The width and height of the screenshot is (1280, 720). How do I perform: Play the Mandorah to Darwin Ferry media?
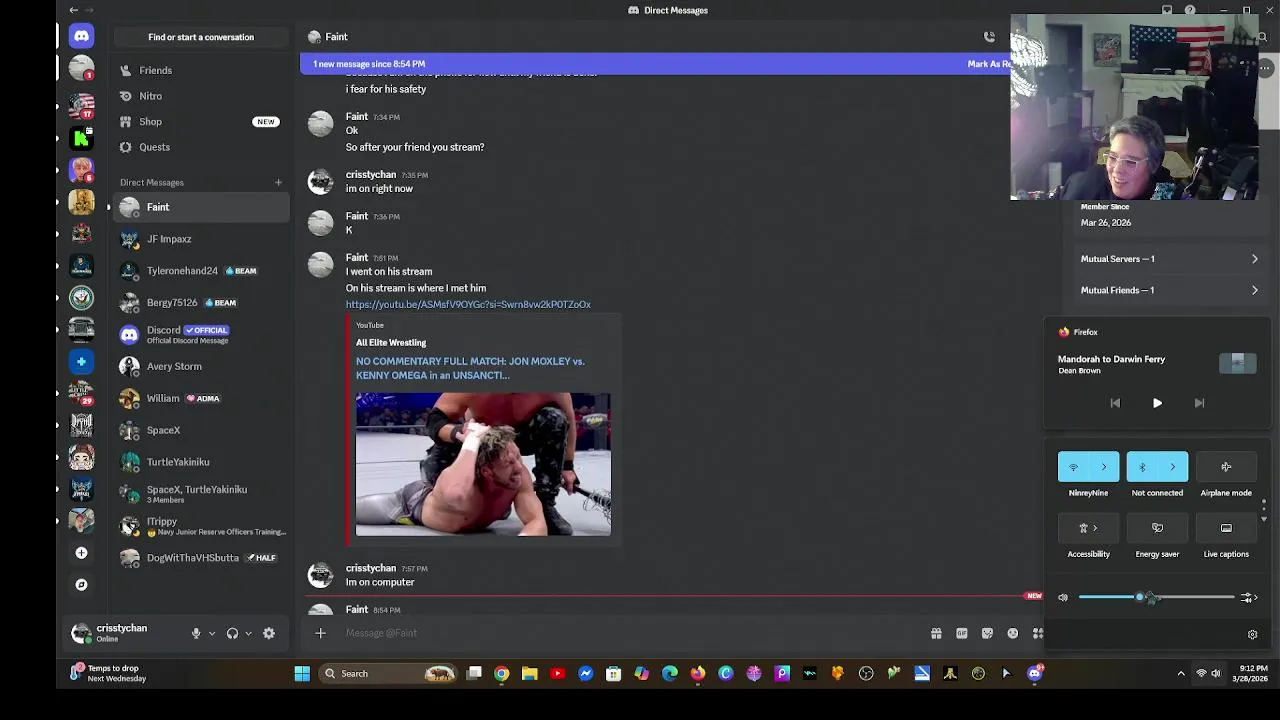pyautogui.click(x=1157, y=403)
